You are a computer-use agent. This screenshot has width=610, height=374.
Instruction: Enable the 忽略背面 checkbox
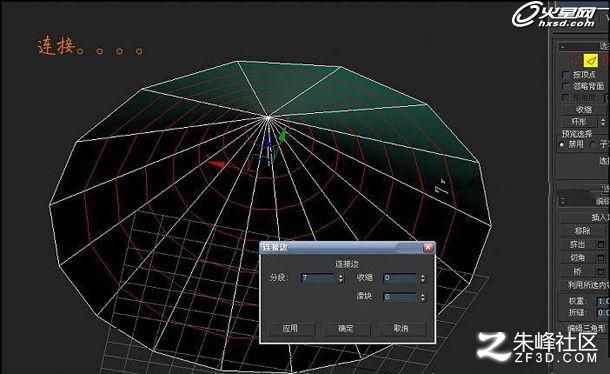click(566, 86)
